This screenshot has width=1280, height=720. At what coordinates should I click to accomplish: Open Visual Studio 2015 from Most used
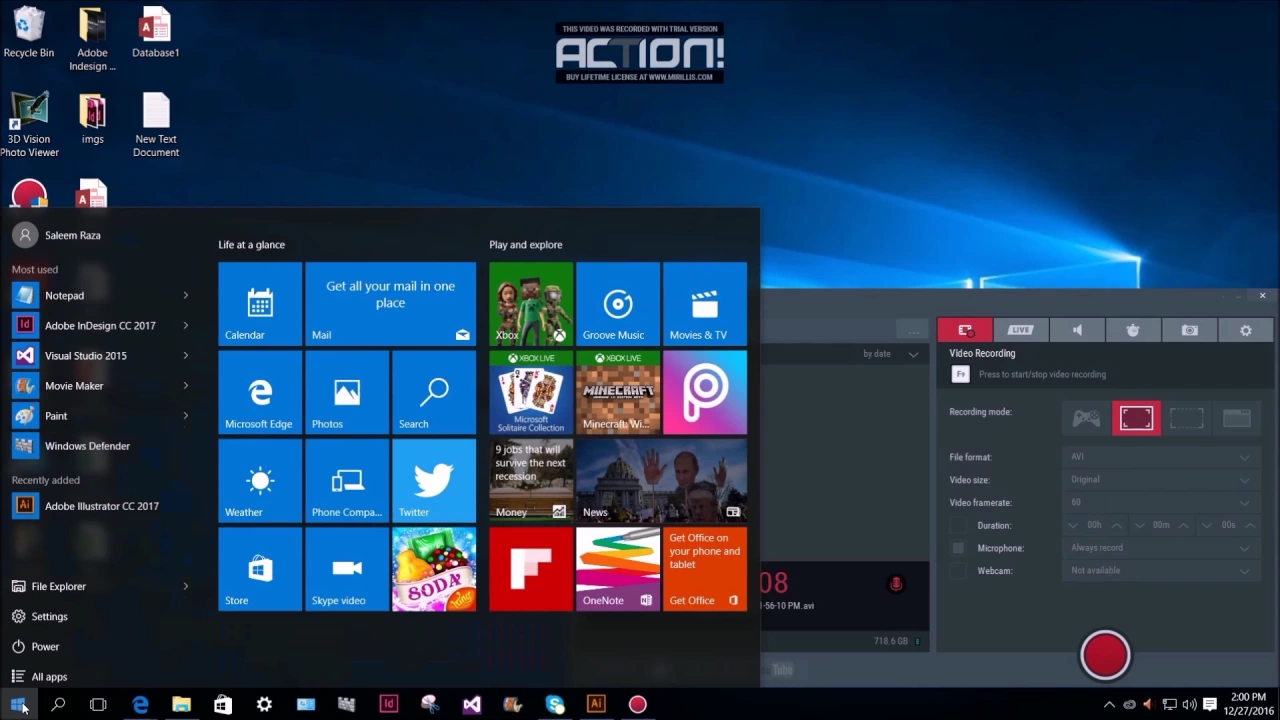pos(100,356)
